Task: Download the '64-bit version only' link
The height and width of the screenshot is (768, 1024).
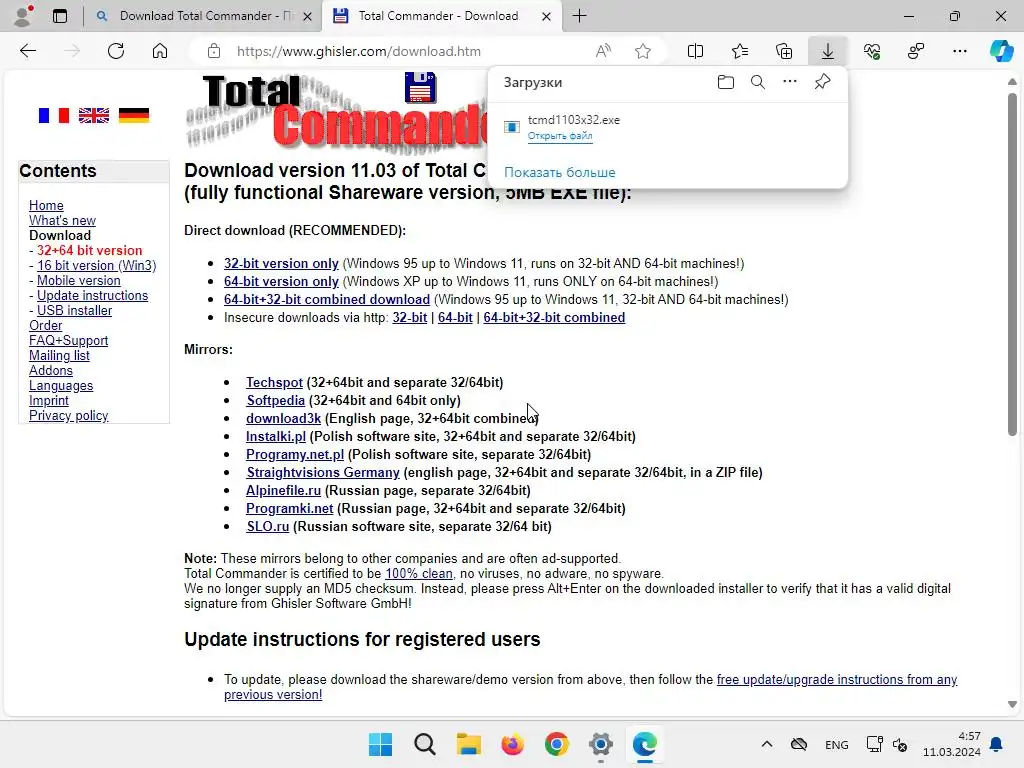Action: tap(281, 281)
